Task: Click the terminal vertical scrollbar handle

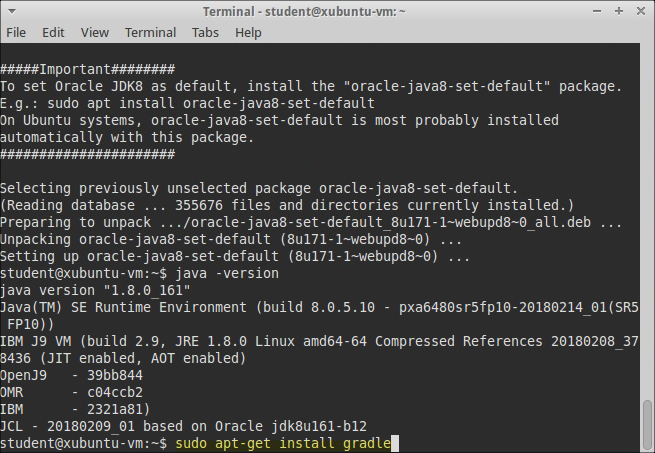Action: 647,426
